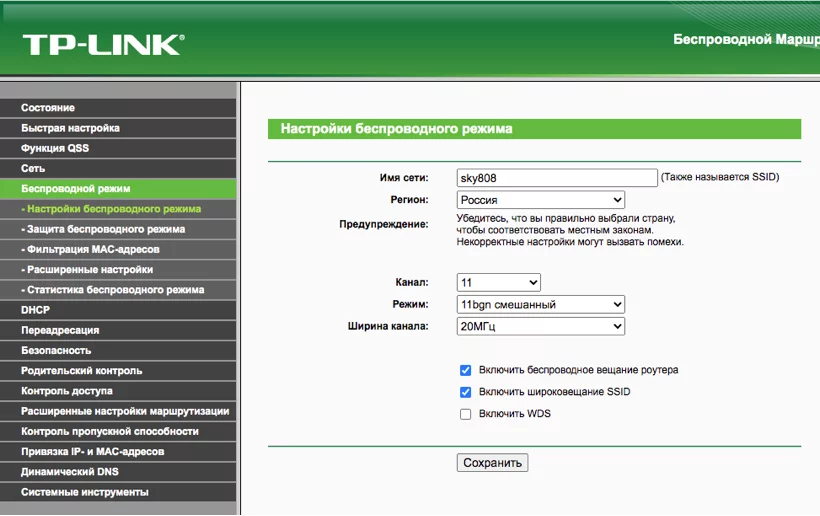
Task: Open Ширина канала dropdown 20МГц
Action: (x=541, y=326)
